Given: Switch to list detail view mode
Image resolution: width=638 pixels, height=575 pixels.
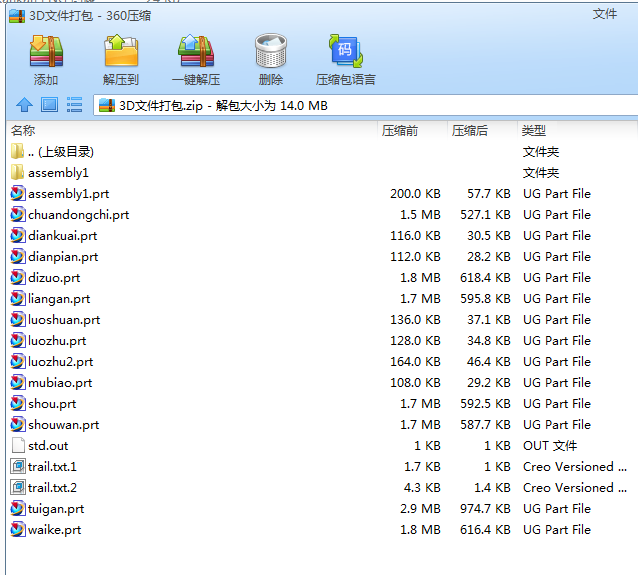Looking at the screenshot, I should tap(74, 105).
